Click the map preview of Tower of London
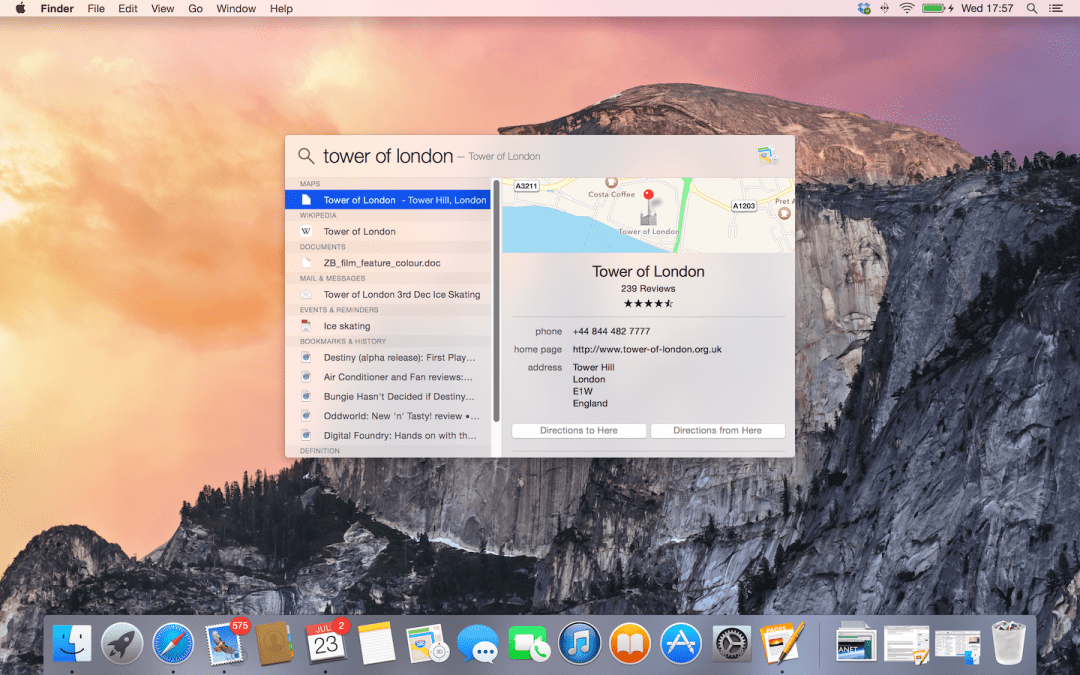Viewport: 1080px width, 675px height. 648,215
